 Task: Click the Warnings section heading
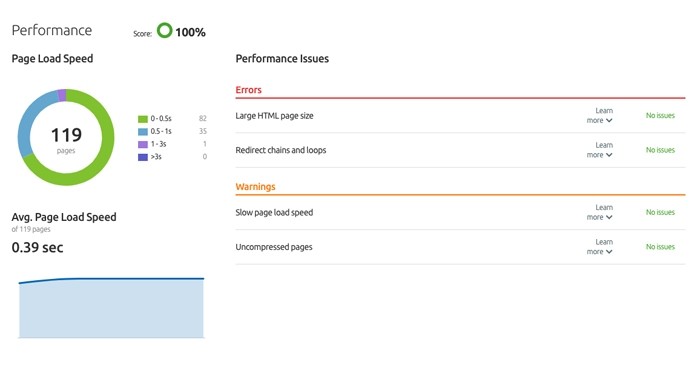coord(255,187)
